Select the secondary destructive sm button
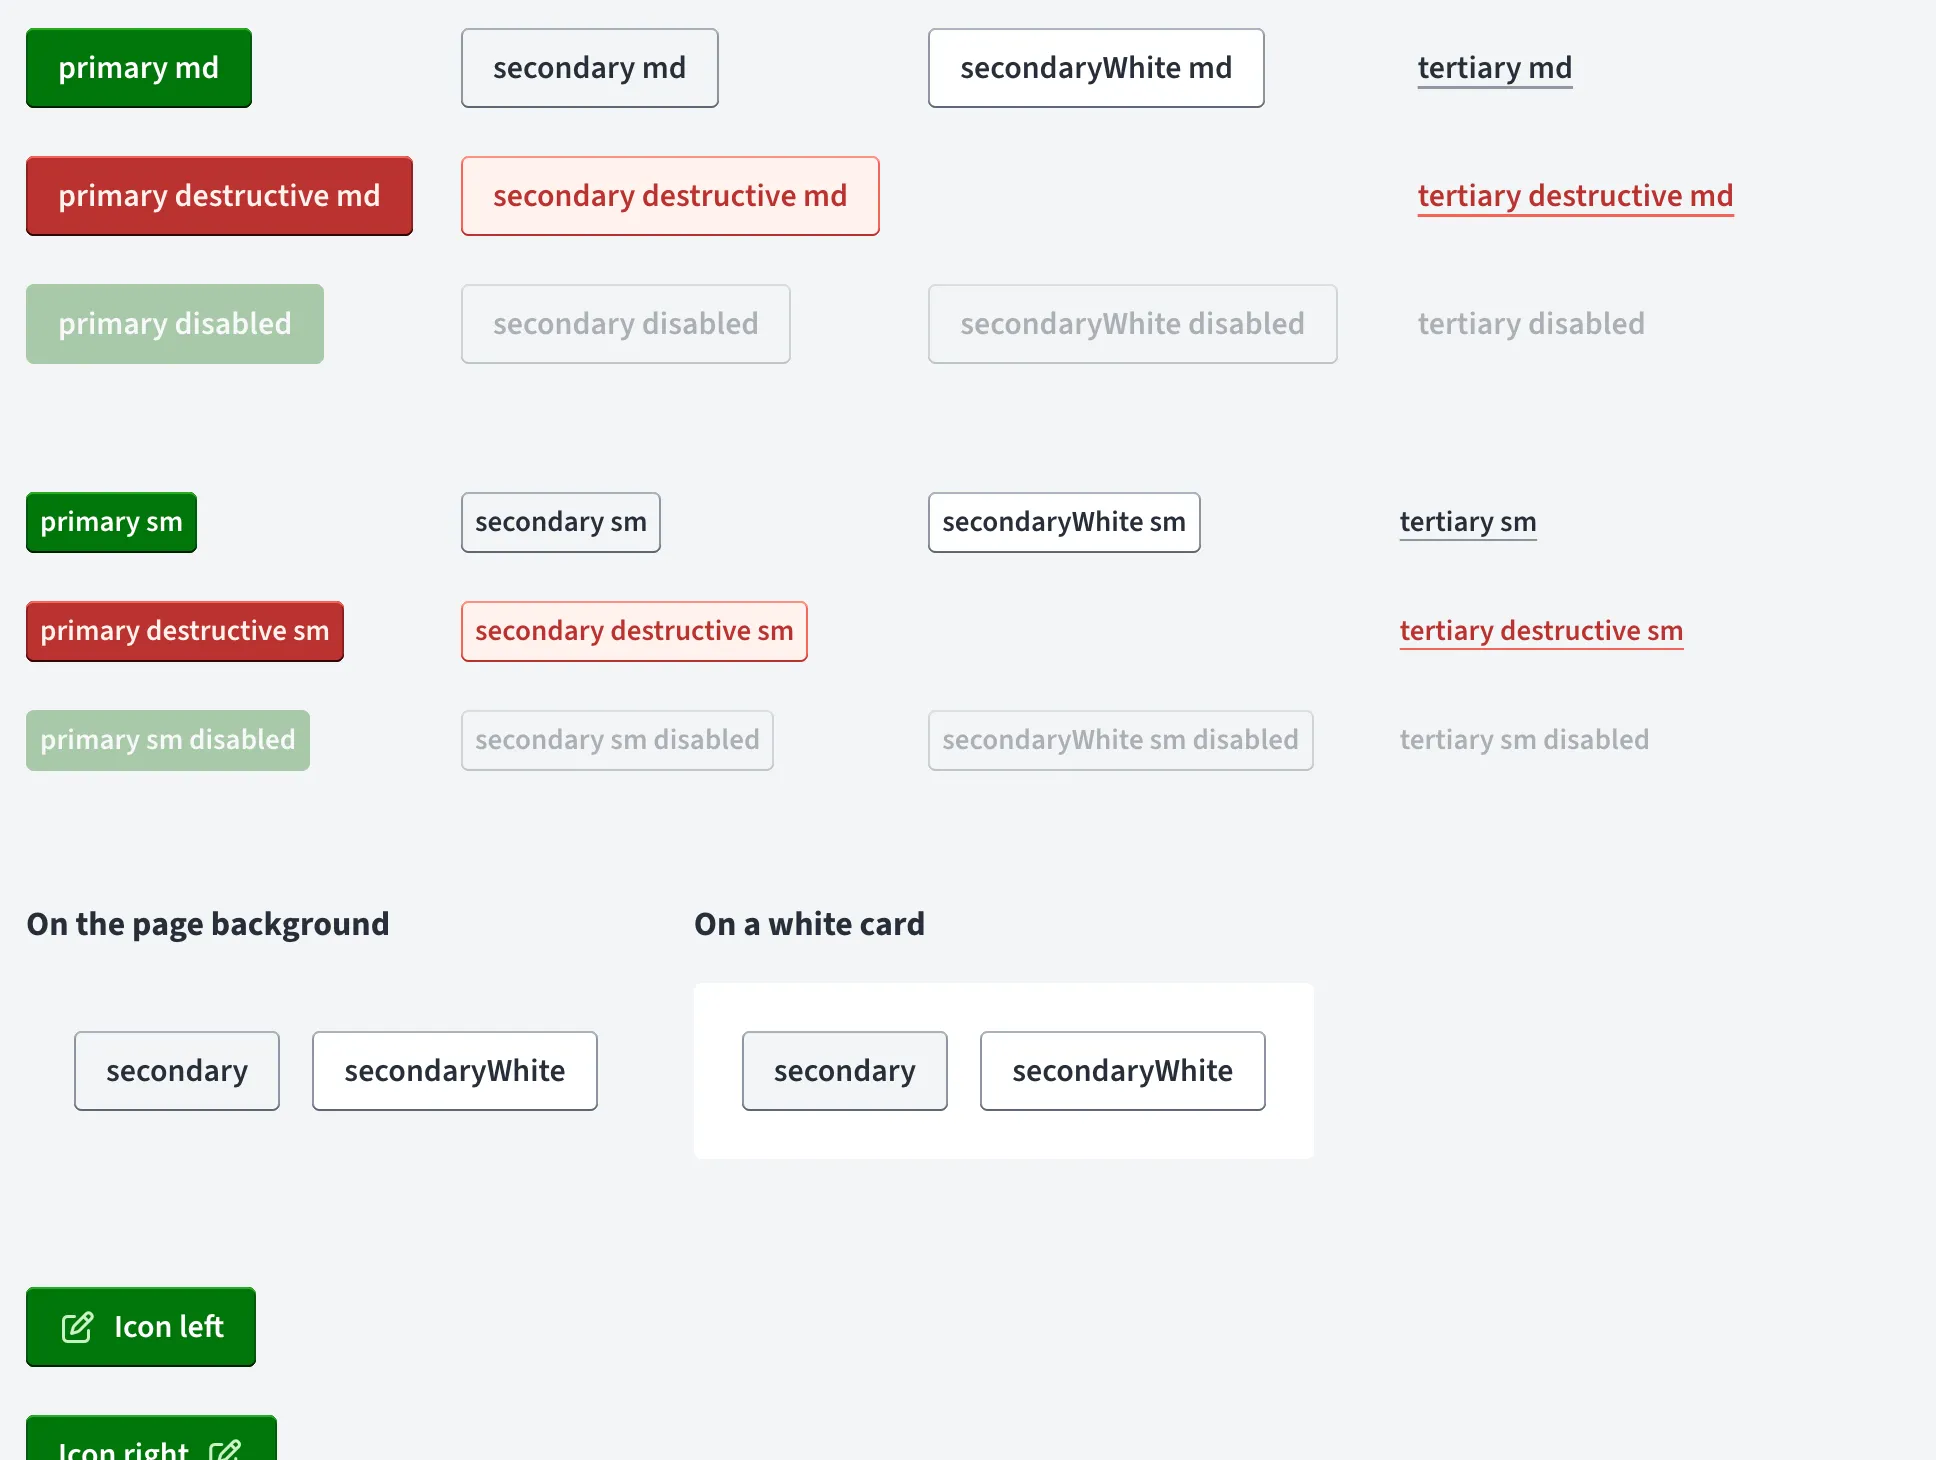The image size is (1936, 1460). [634, 631]
